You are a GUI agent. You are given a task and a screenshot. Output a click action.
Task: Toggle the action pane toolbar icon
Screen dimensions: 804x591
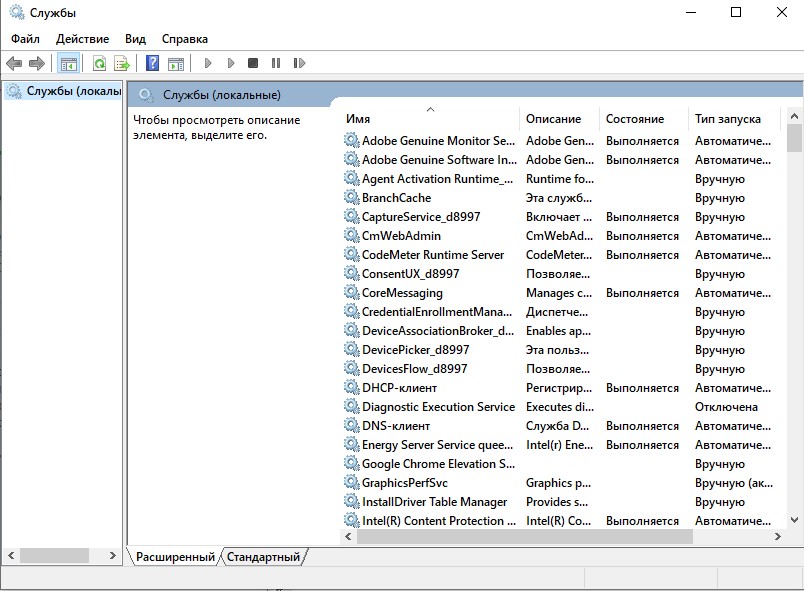pos(176,63)
